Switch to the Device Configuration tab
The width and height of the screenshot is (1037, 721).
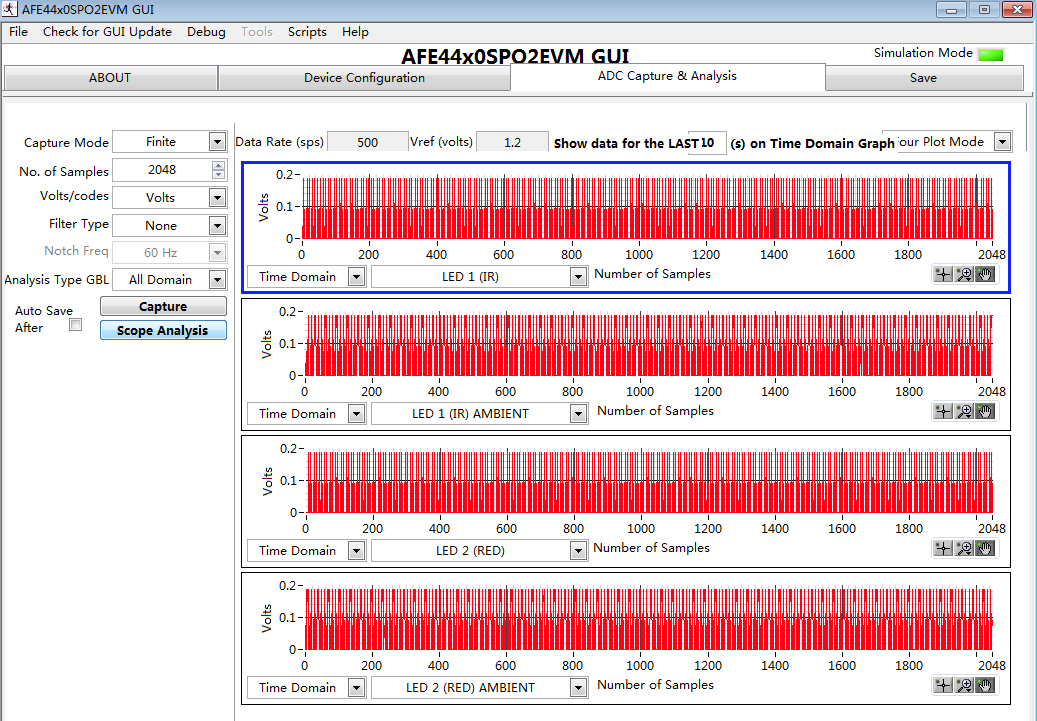tap(364, 78)
